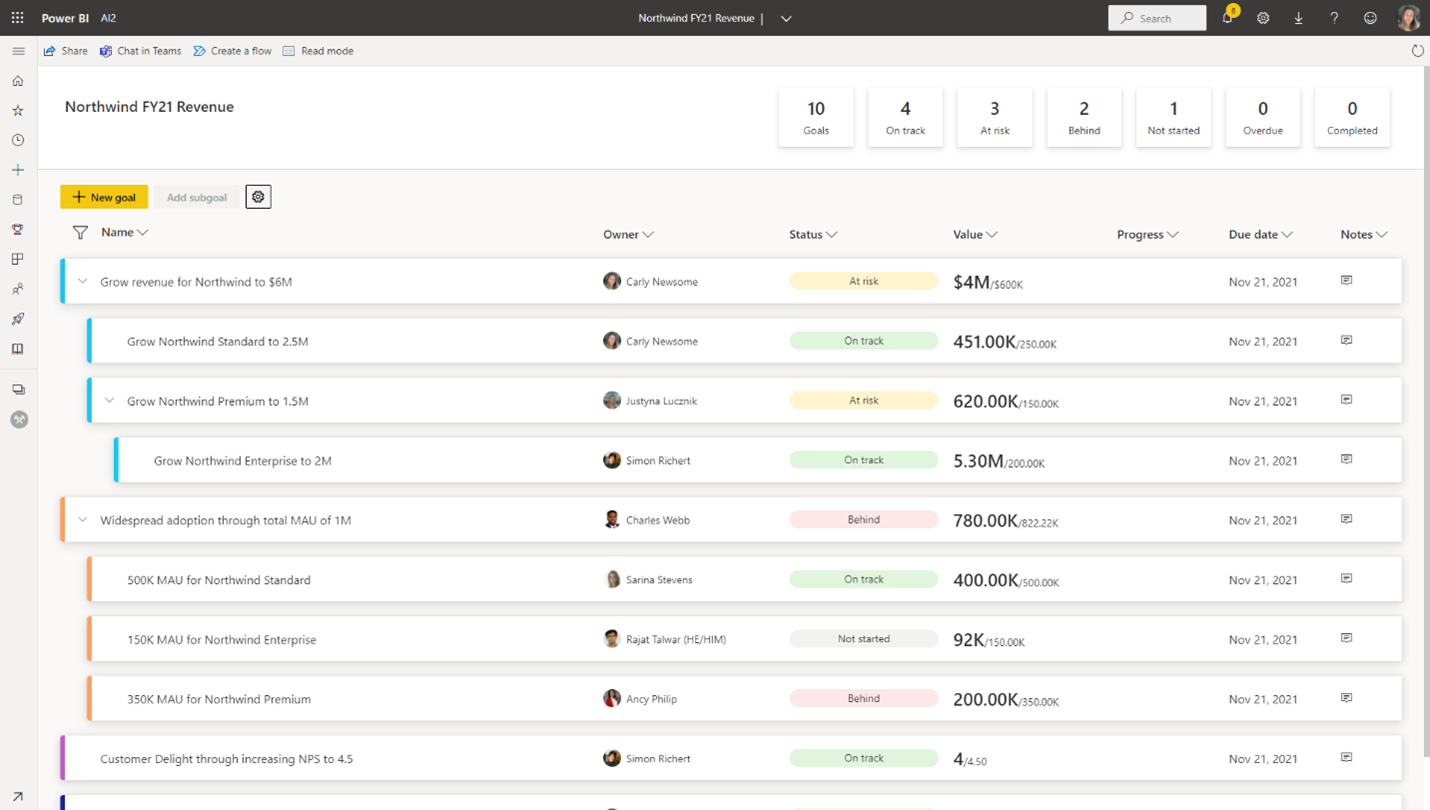Screen dimensions: 1430x810
Task: Open the goals settings gear near New goal
Action: (x=258, y=196)
